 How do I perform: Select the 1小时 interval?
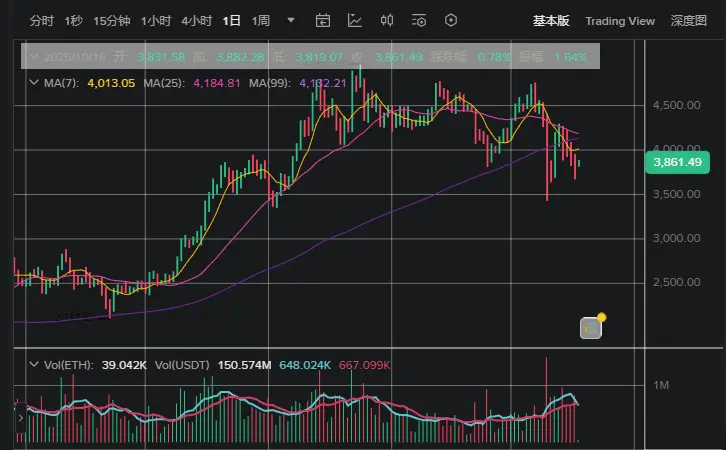pos(156,21)
